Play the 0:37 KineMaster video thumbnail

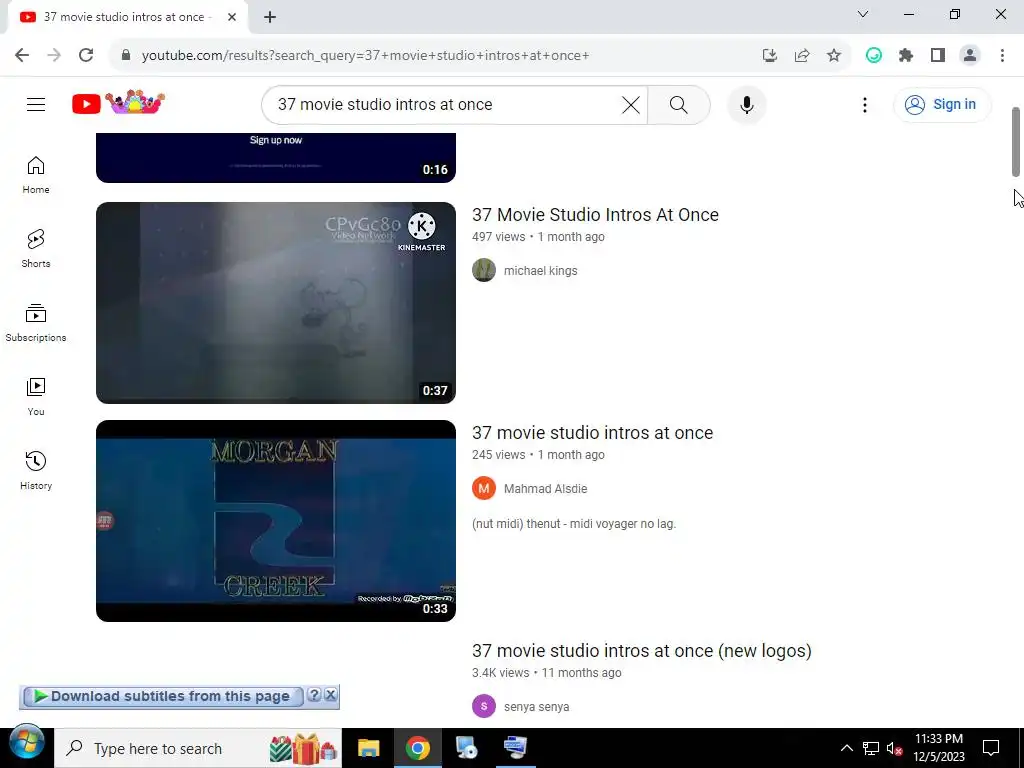tap(276, 302)
